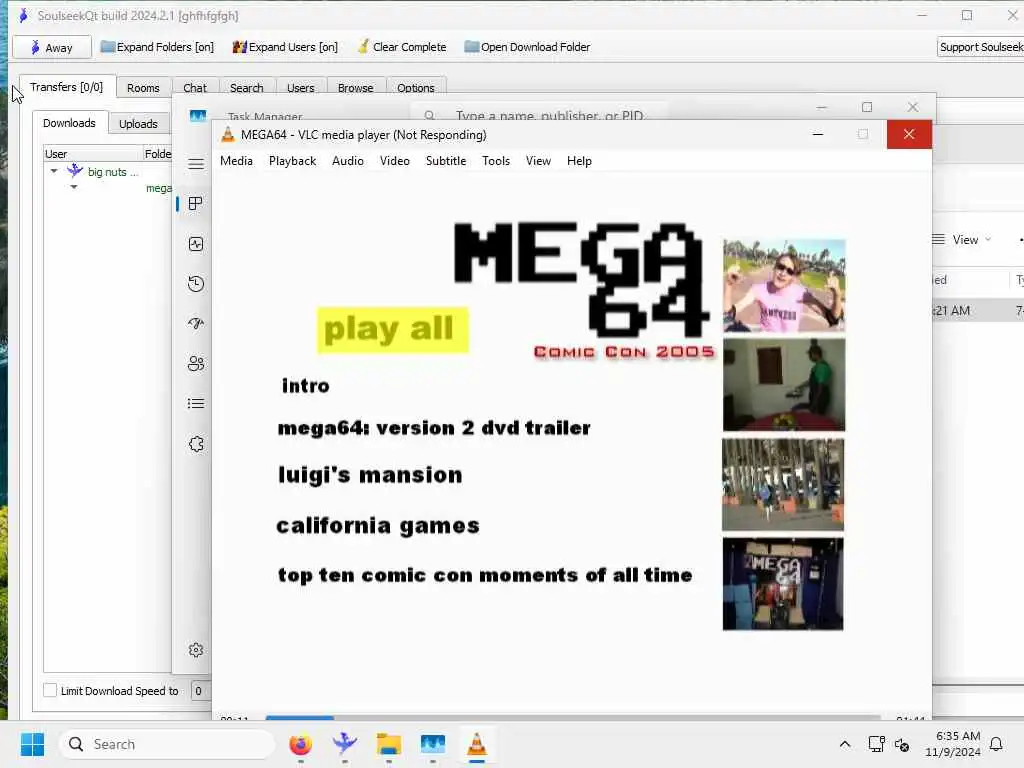The width and height of the screenshot is (1024, 768).
Task: Open Task Manager Startup apps icon
Action: pos(196,323)
